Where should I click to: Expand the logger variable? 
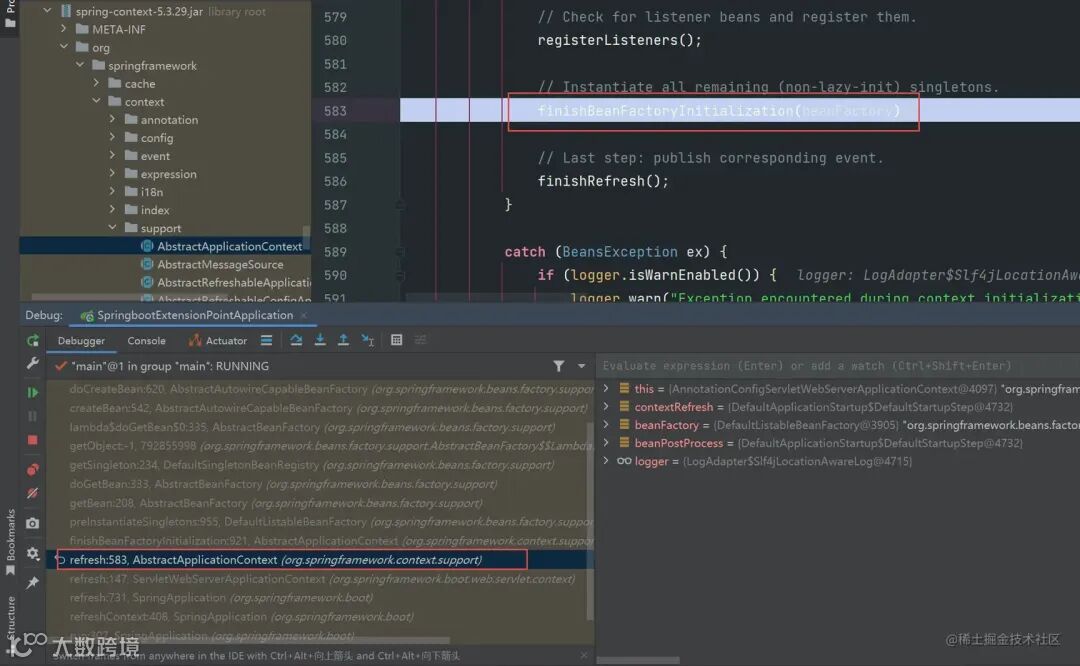coord(606,461)
